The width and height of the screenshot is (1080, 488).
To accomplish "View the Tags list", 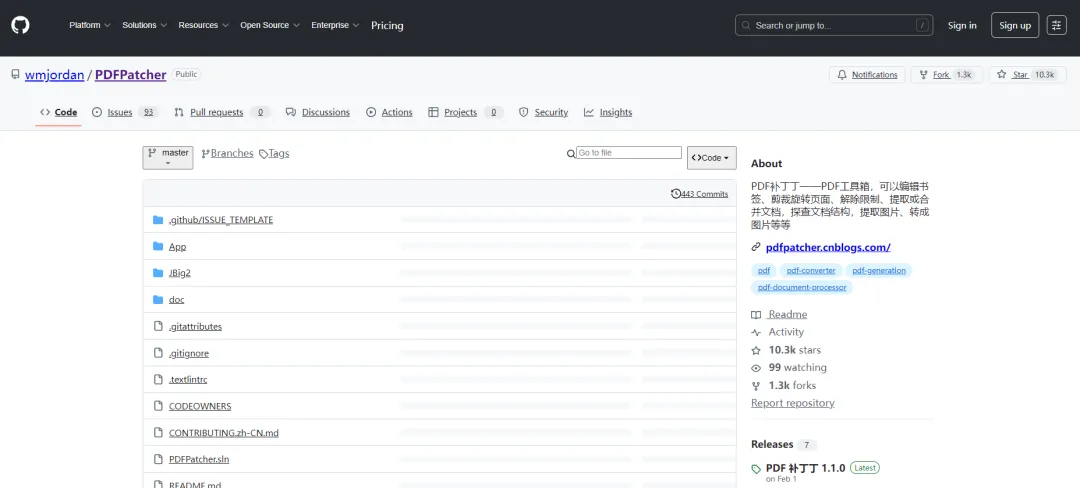I will pos(274,153).
